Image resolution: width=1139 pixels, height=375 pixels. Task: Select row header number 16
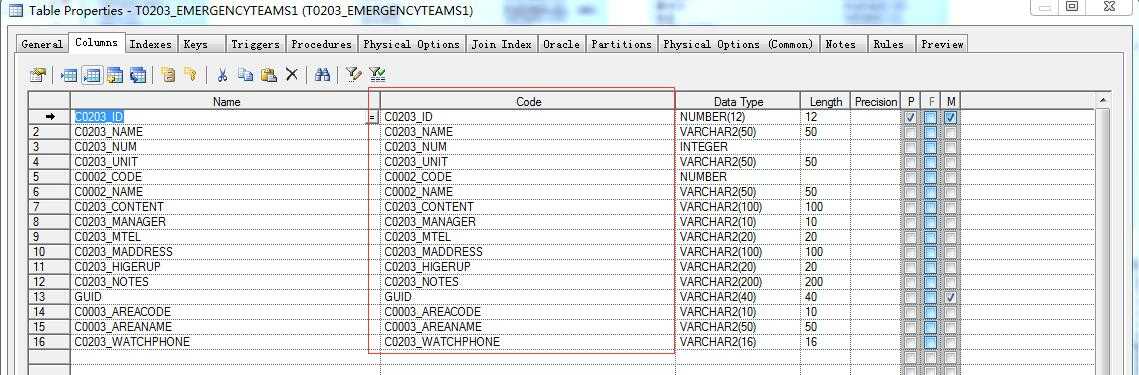tap(49, 342)
